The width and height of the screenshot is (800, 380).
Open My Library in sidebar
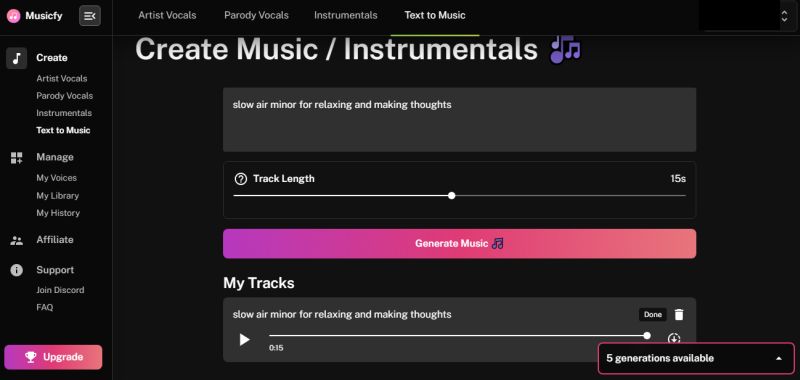58,196
